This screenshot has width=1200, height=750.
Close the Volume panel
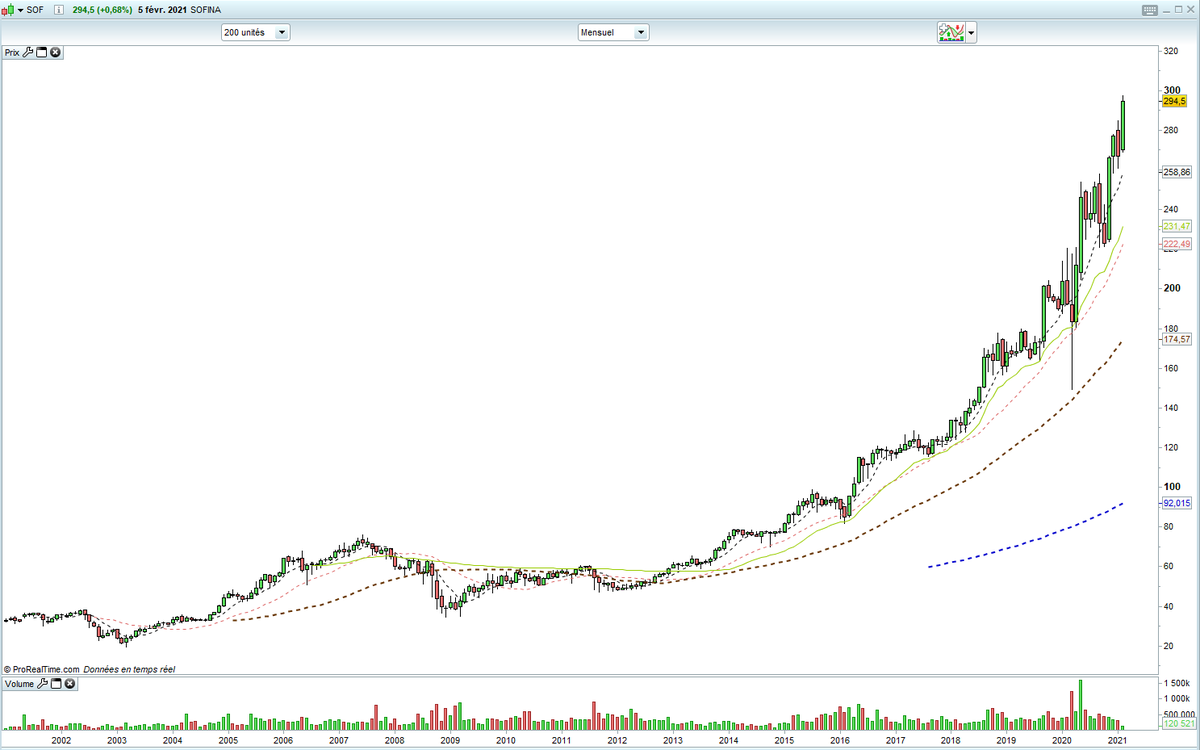click(68, 684)
